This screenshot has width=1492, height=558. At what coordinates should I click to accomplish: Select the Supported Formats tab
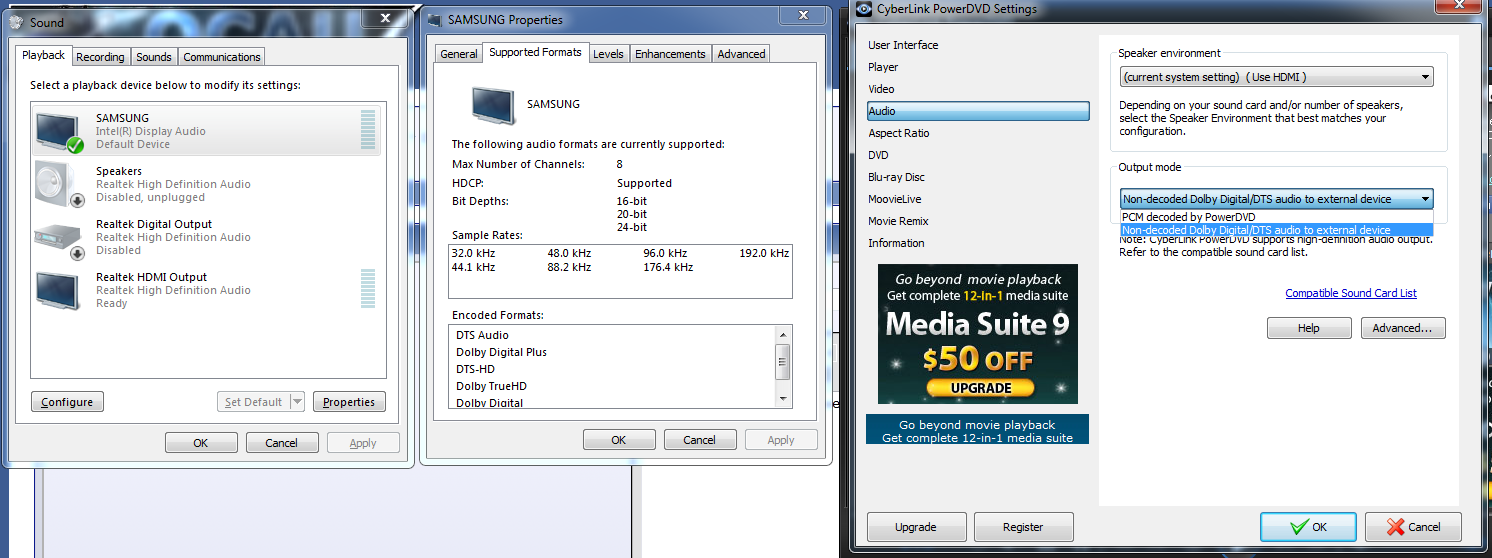point(535,52)
